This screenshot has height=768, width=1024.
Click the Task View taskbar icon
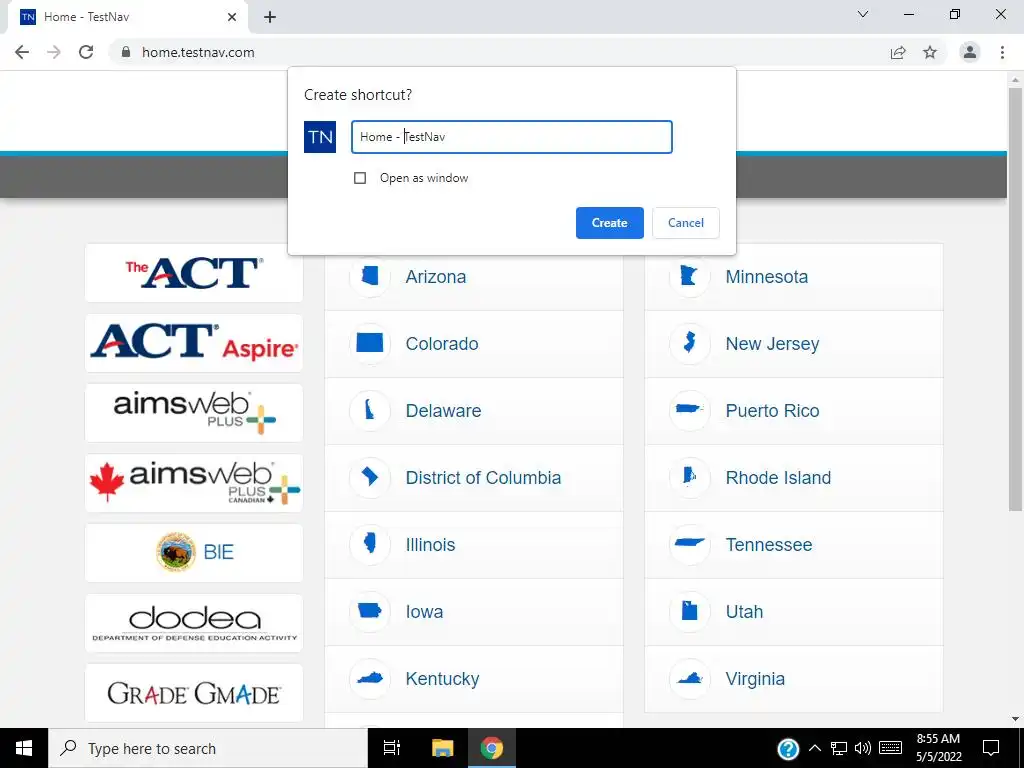click(x=392, y=748)
